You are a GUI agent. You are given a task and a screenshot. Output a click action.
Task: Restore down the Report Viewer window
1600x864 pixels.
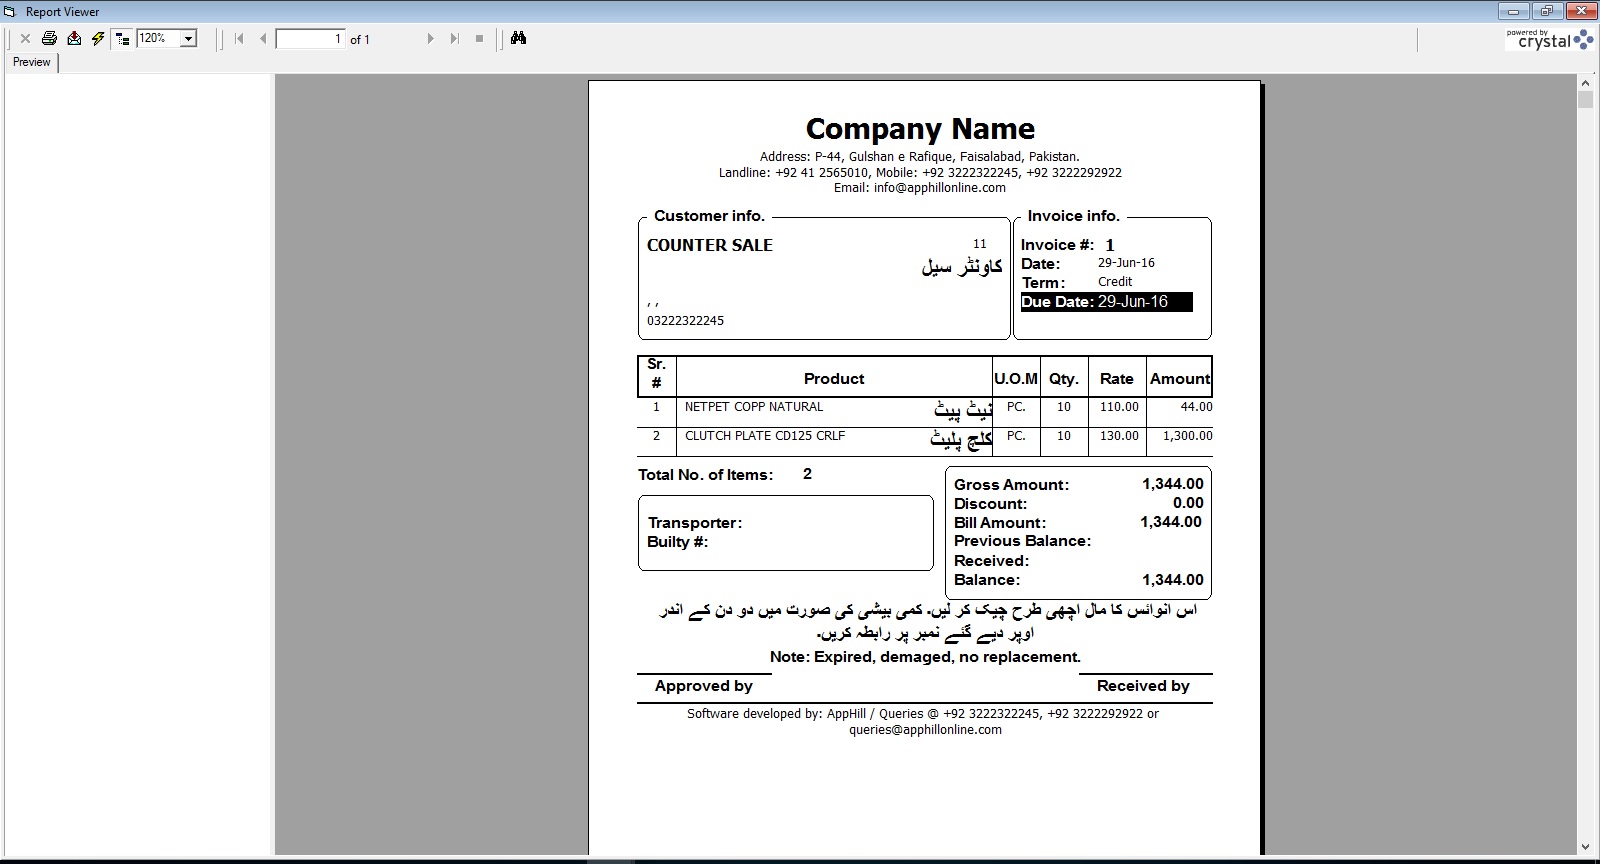[x=1547, y=11]
